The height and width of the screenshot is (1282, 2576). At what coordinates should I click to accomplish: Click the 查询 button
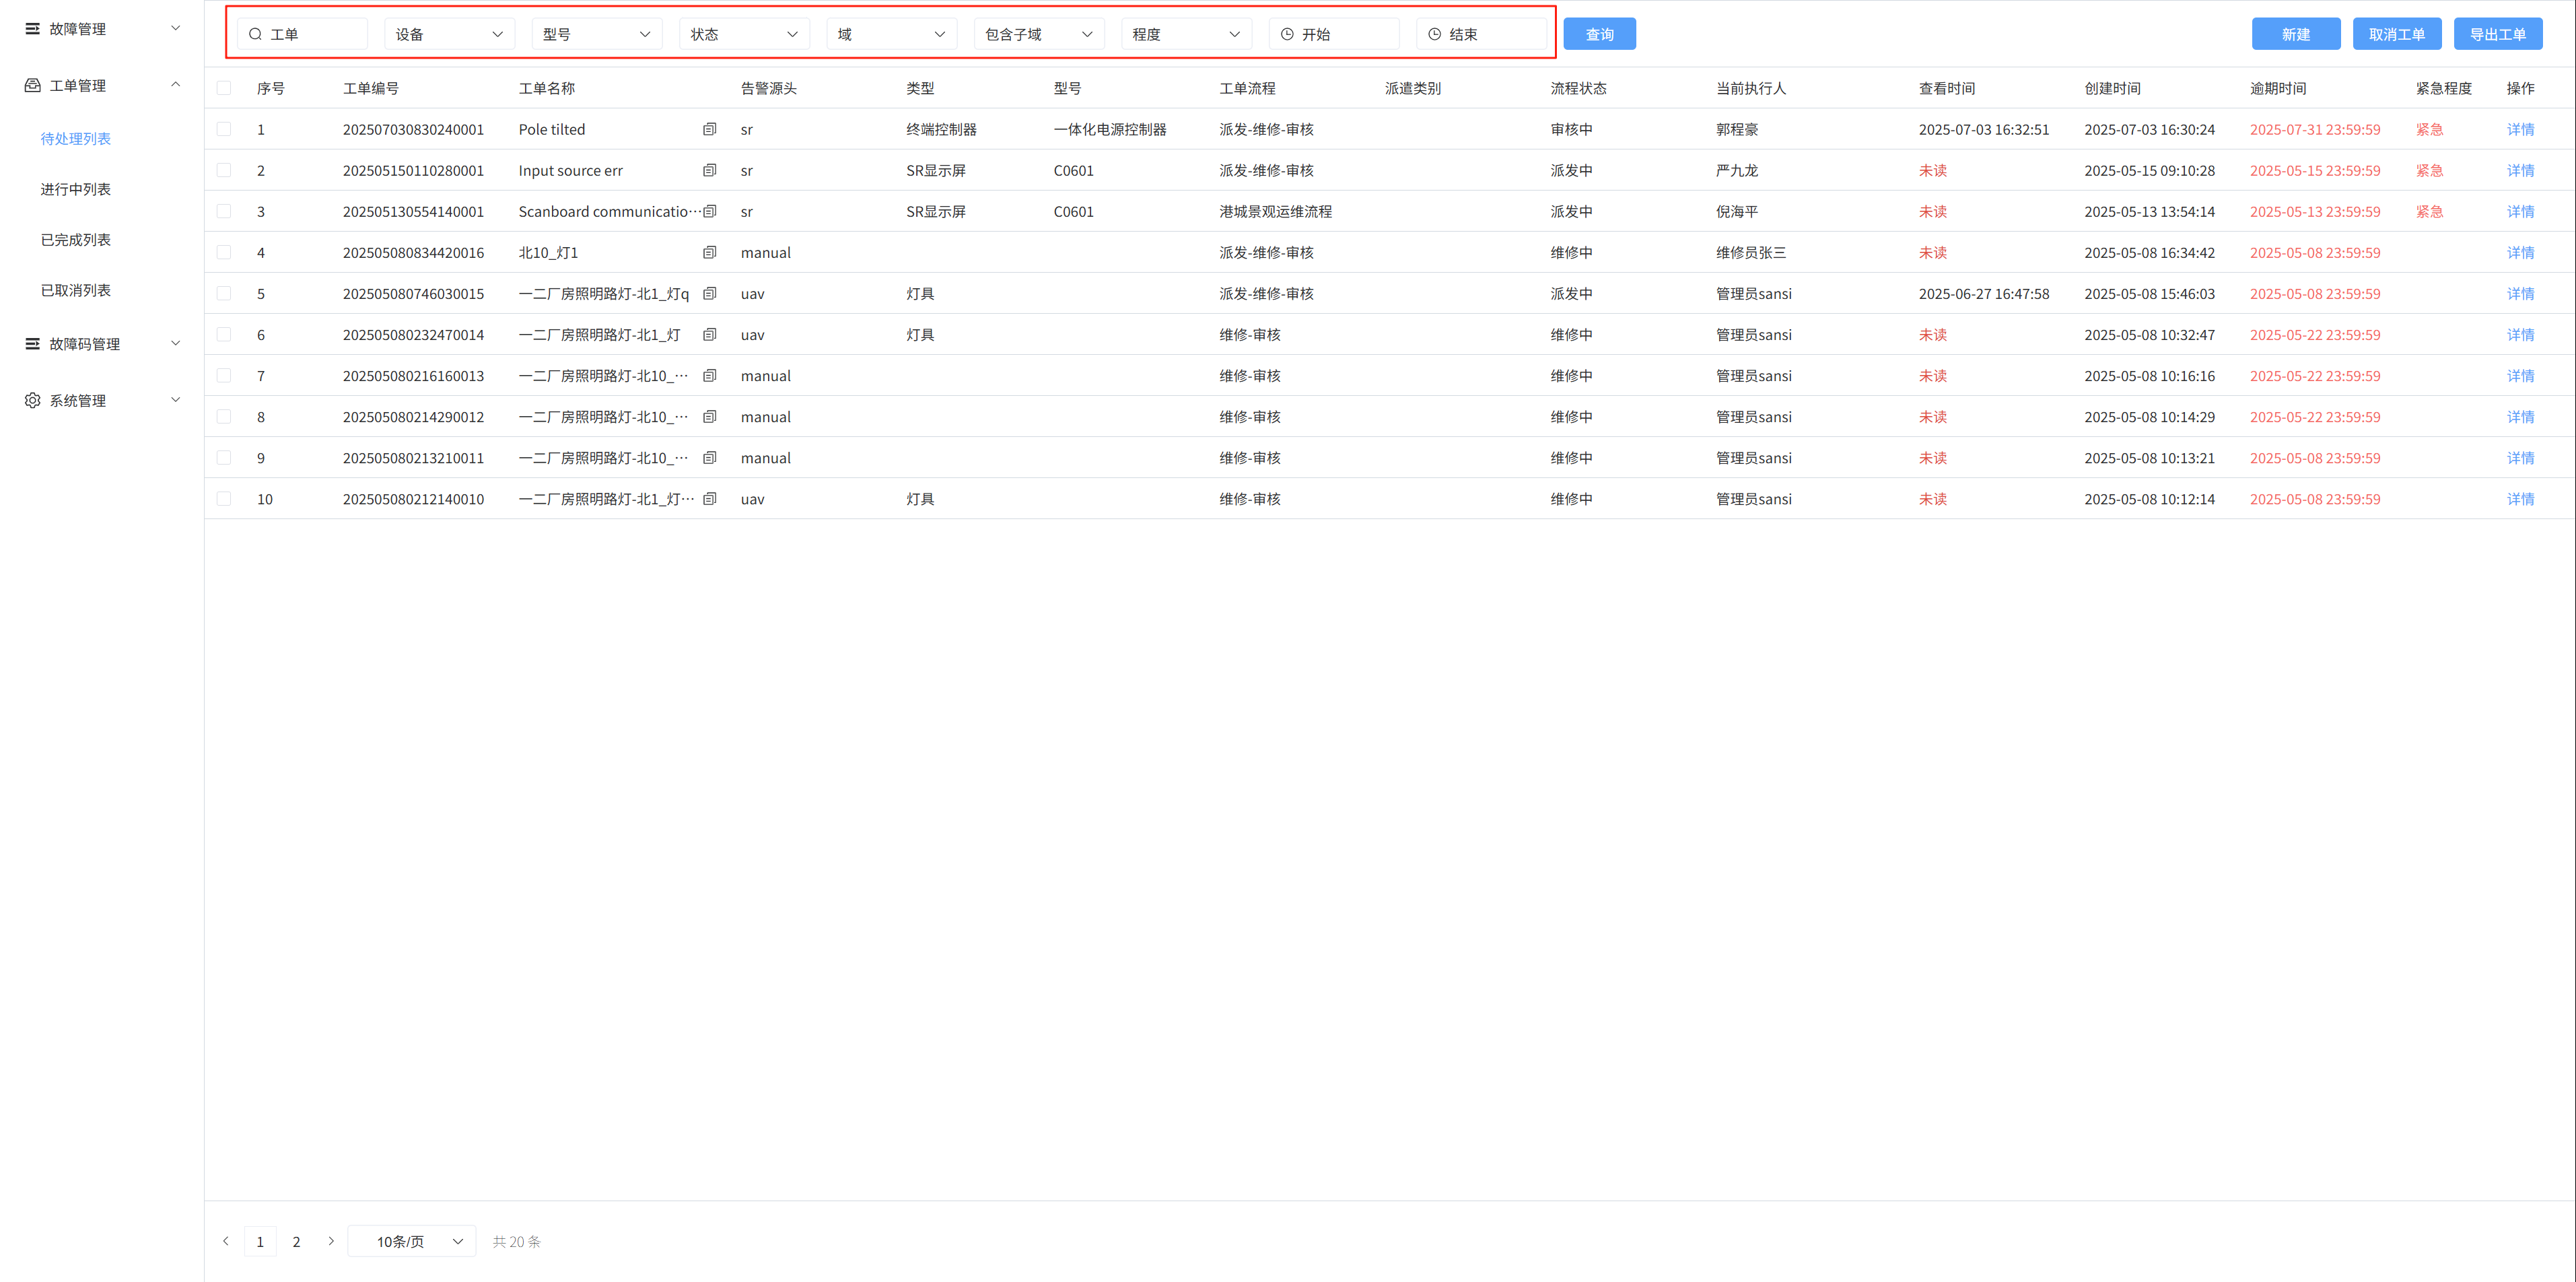[1599, 34]
